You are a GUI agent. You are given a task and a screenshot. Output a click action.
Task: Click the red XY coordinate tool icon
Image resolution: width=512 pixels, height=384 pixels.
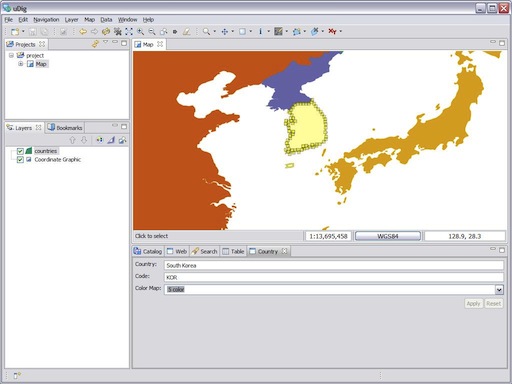point(332,31)
